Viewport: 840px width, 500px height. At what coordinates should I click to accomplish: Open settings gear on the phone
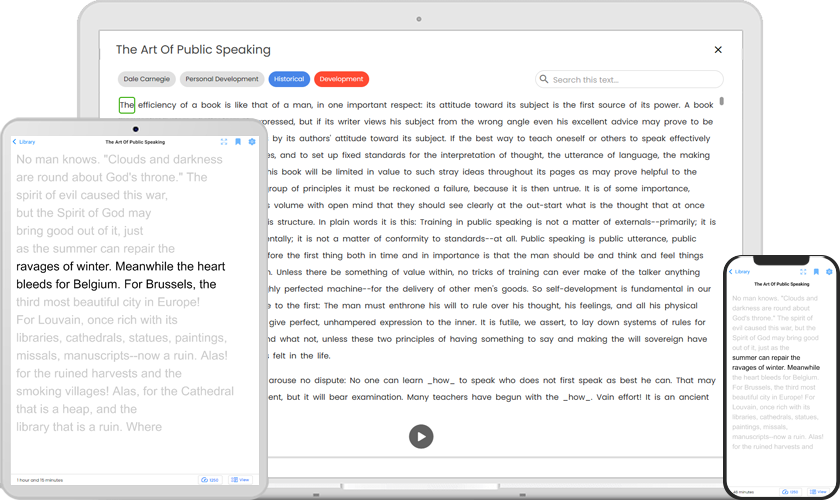pyautogui.click(x=829, y=272)
